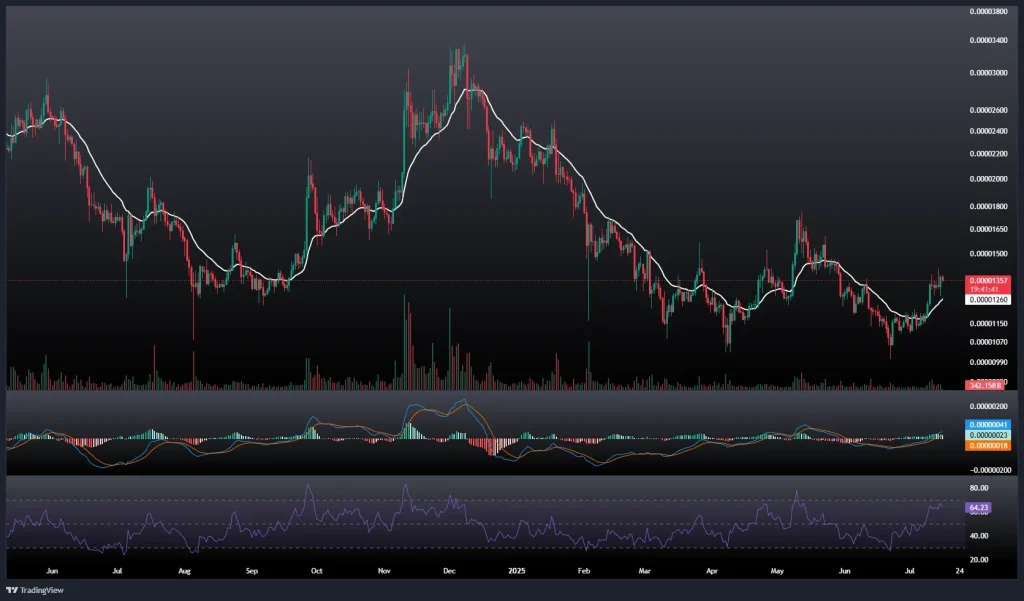Image resolution: width=1024 pixels, height=601 pixels.
Task: Select the Dec label on time axis
Action: (x=449, y=571)
